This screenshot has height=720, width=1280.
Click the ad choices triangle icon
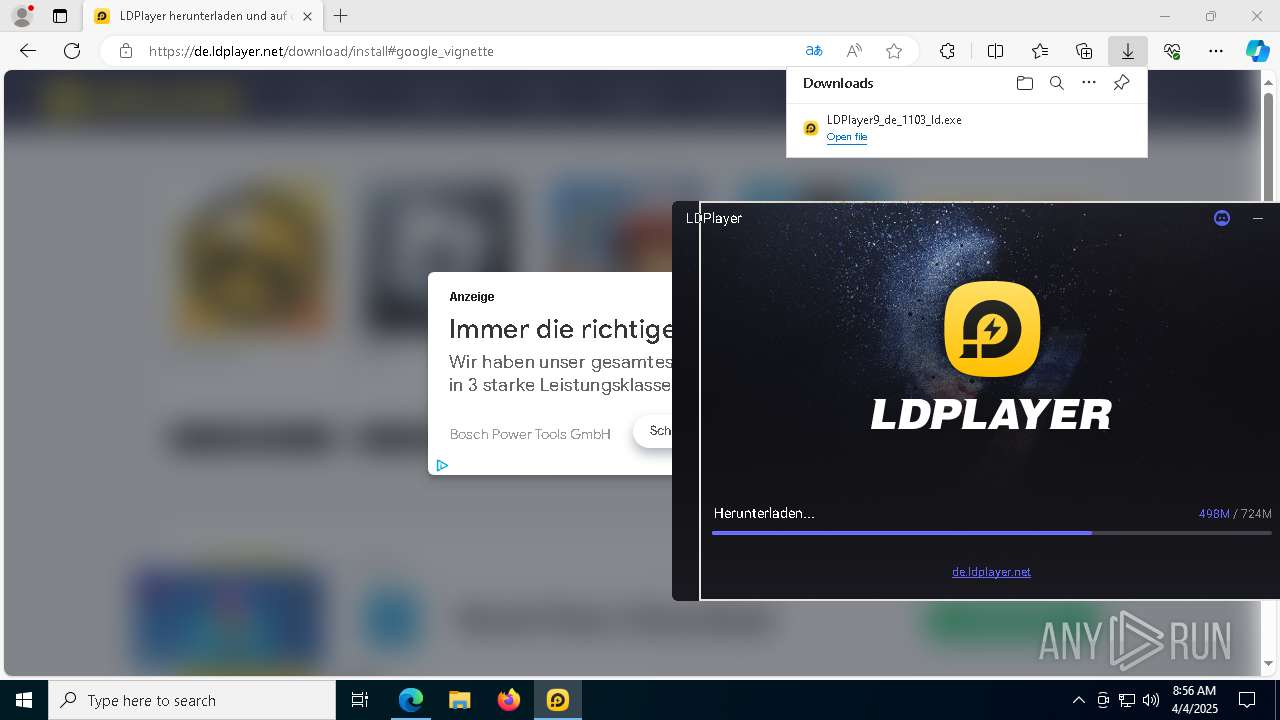[x=442, y=465]
